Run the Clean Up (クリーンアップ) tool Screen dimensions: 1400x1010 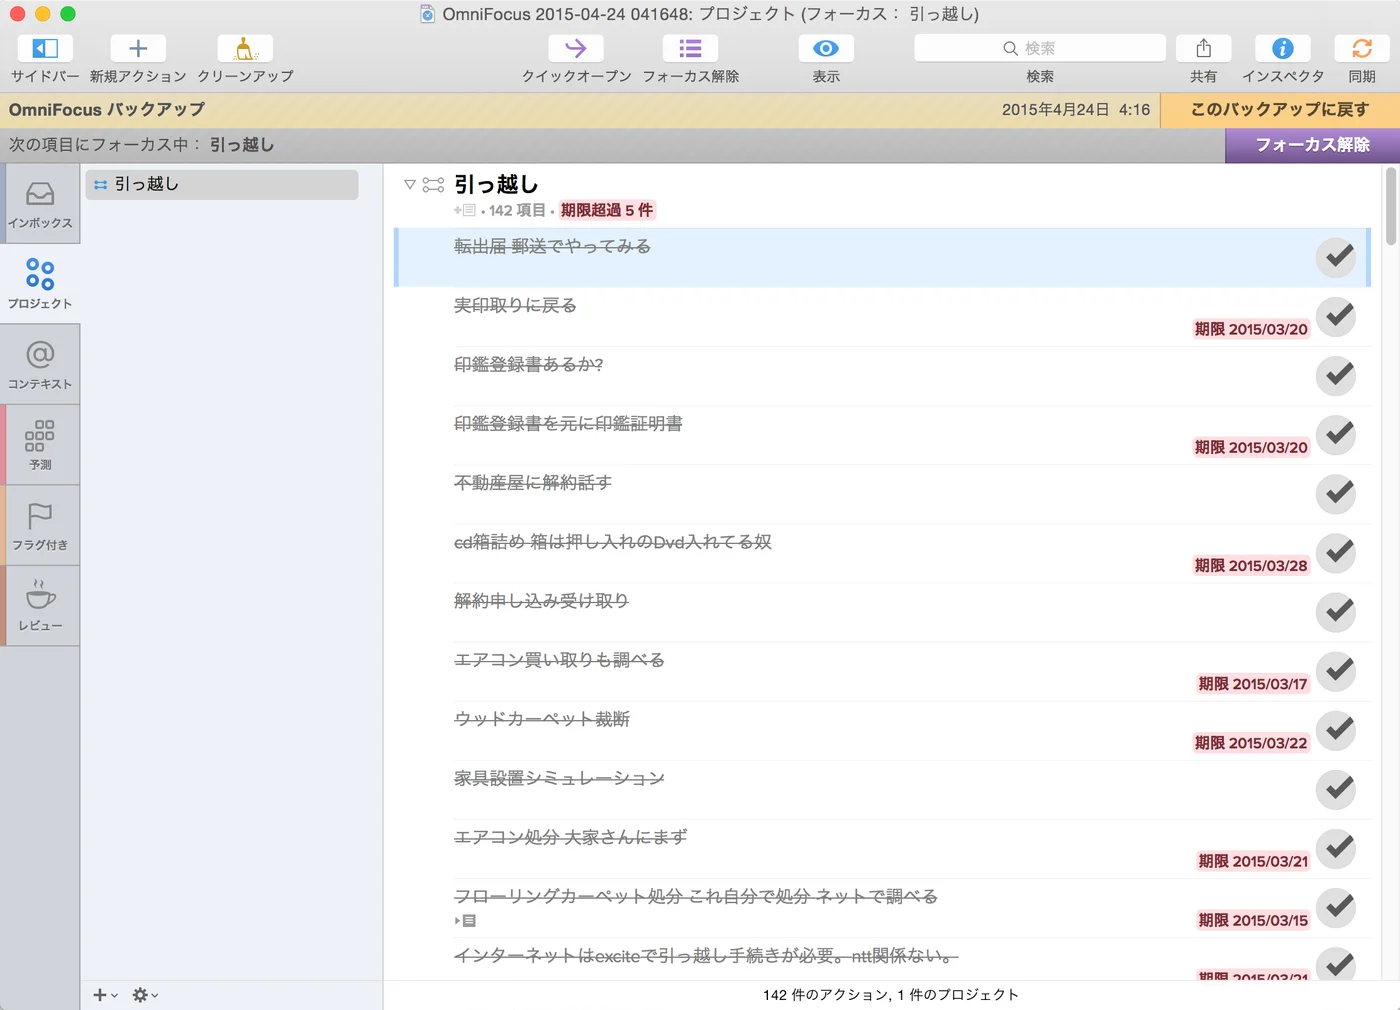[x=245, y=49]
